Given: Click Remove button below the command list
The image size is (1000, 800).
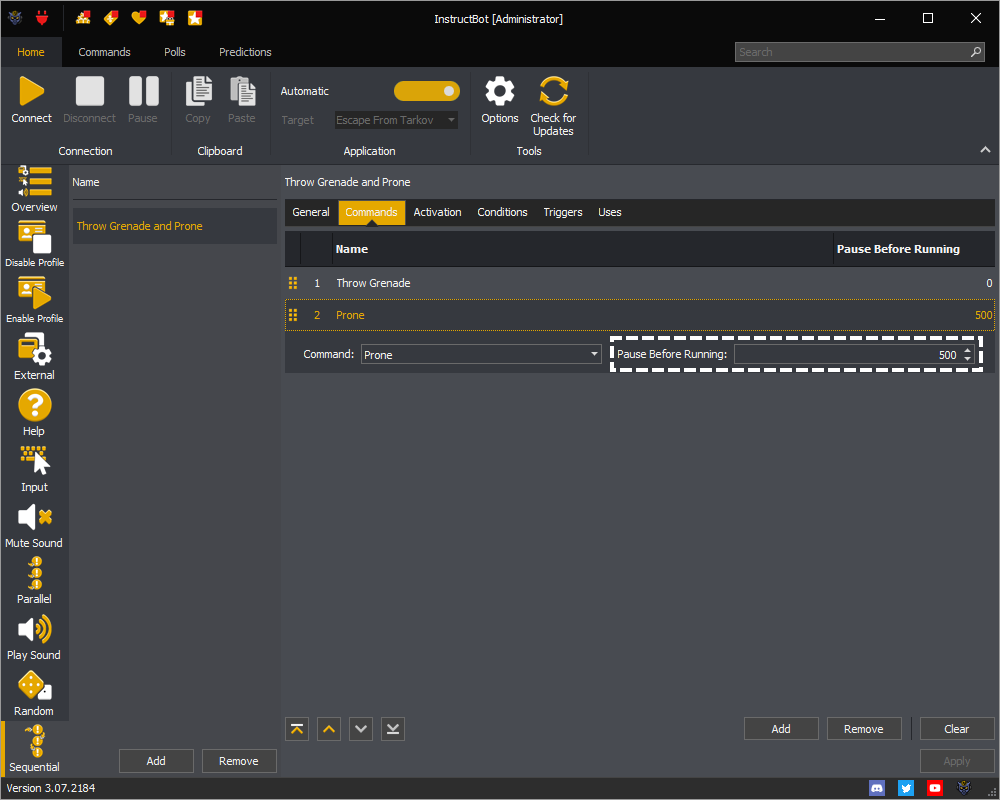Looking at the screenshot, I should click(864, 729).
